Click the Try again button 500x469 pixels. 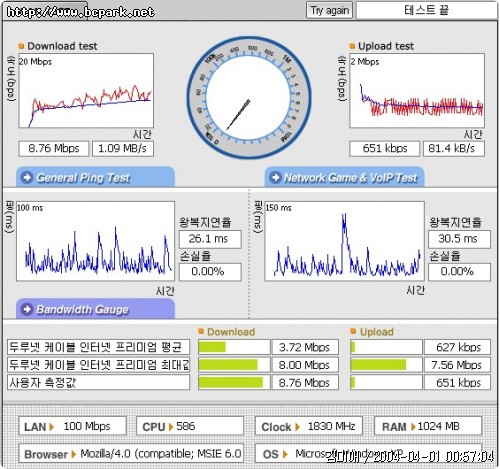[329, 11]
